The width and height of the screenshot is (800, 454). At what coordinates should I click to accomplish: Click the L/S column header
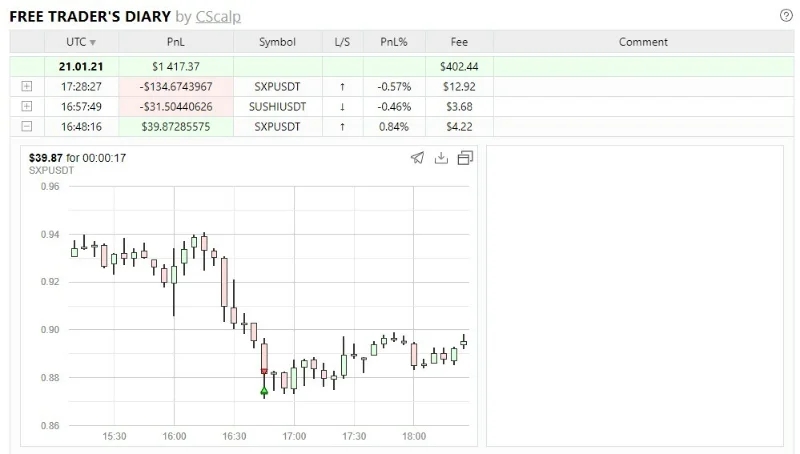pyautogui.click(x=342, y=42)
